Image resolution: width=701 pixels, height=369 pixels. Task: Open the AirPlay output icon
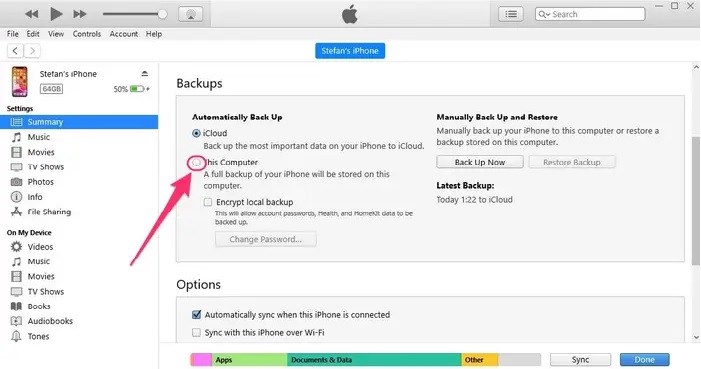pyautogui.click(x=190, y=14)
